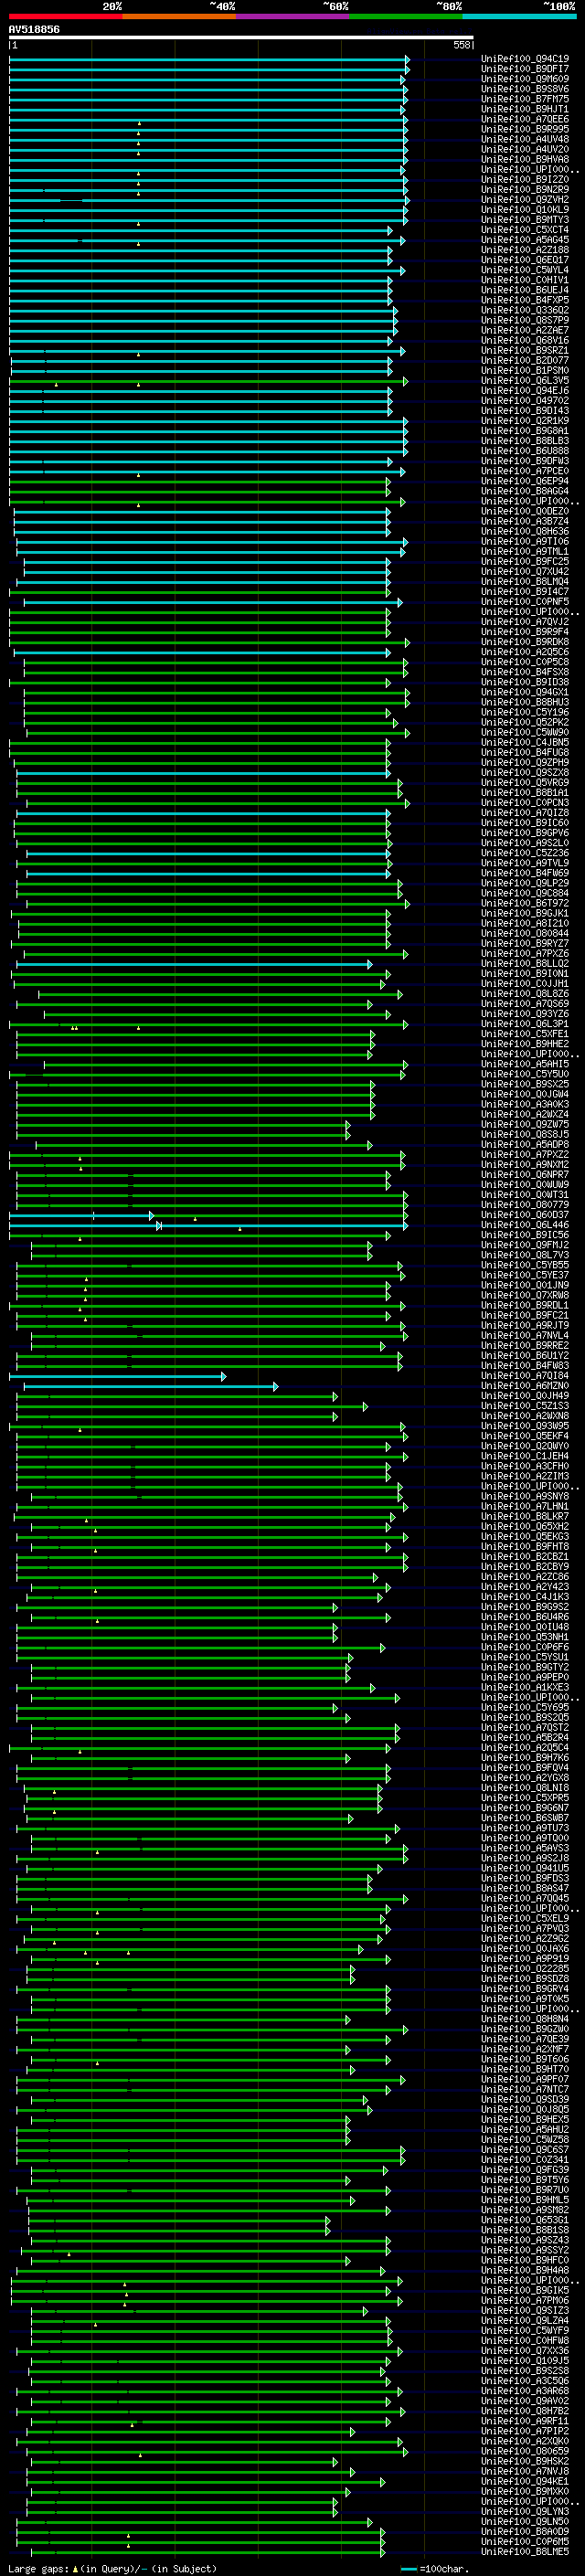Click the query end position 558
The height and width of the screenshot is (2576, 585).
461,45
